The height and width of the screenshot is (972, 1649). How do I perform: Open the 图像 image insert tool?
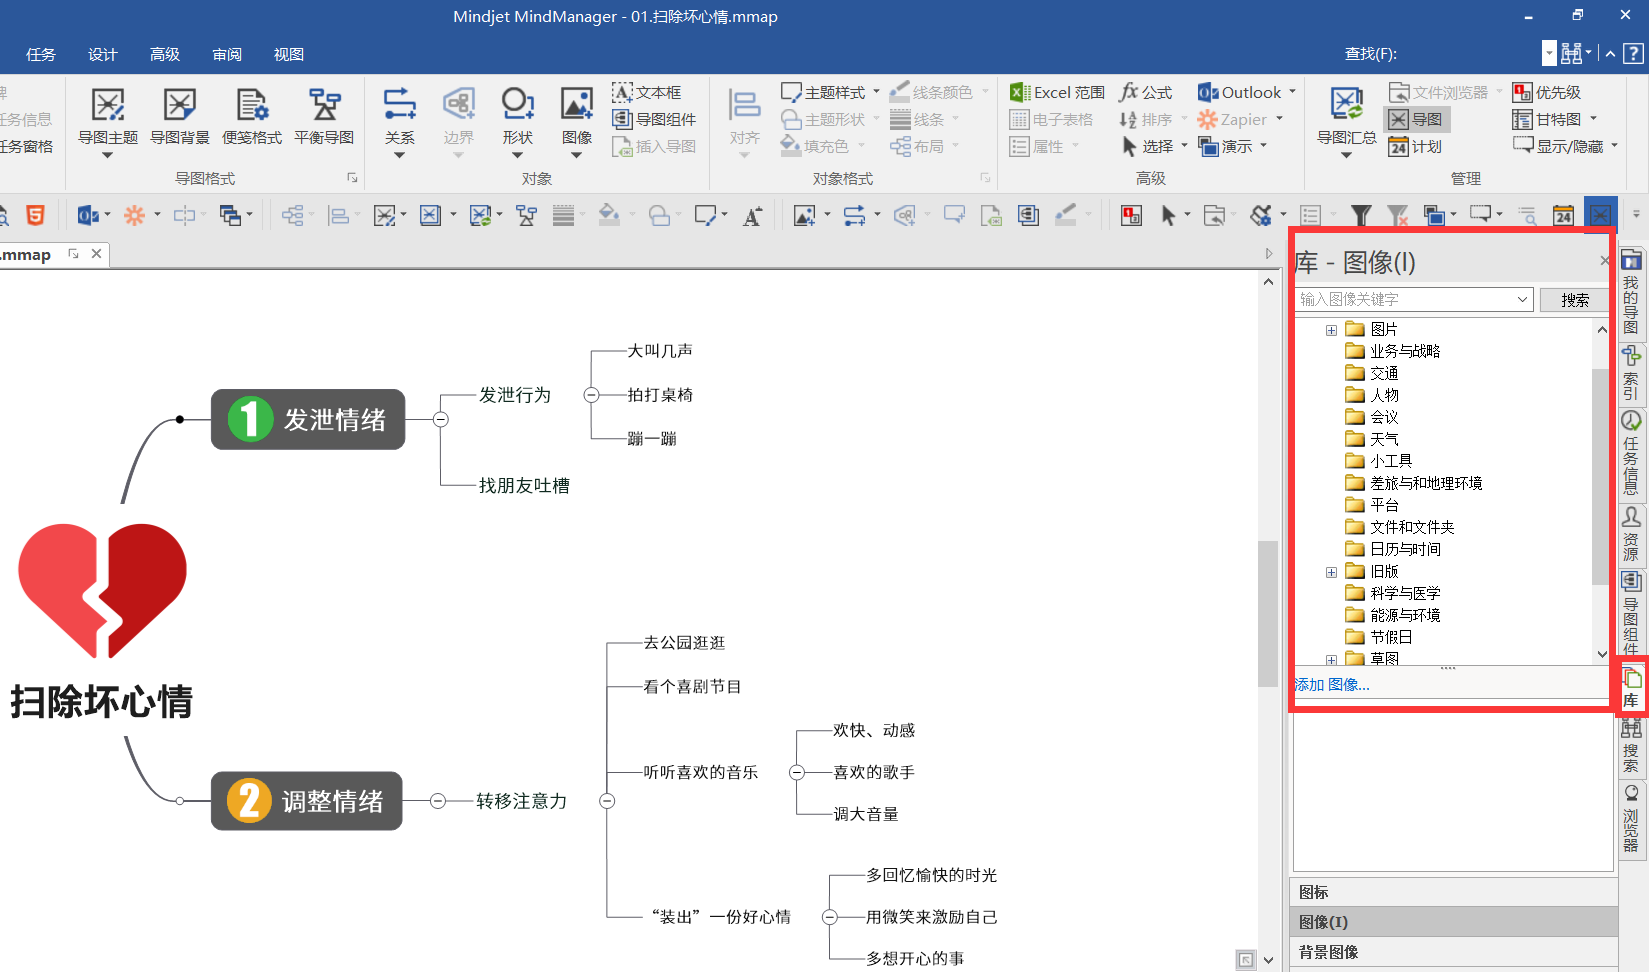pos(576,105)
